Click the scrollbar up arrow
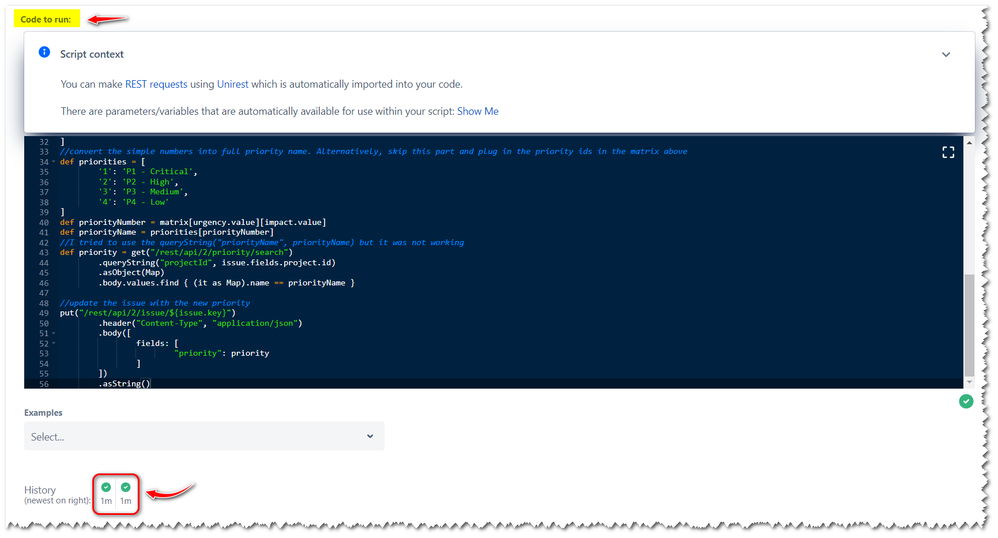This screenshot has width=998, height=538. (969, 143)
